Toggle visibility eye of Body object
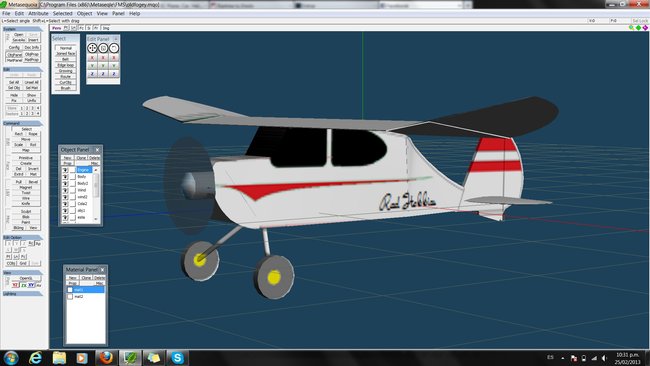650x366 pixels. click(x=65, y=177)
